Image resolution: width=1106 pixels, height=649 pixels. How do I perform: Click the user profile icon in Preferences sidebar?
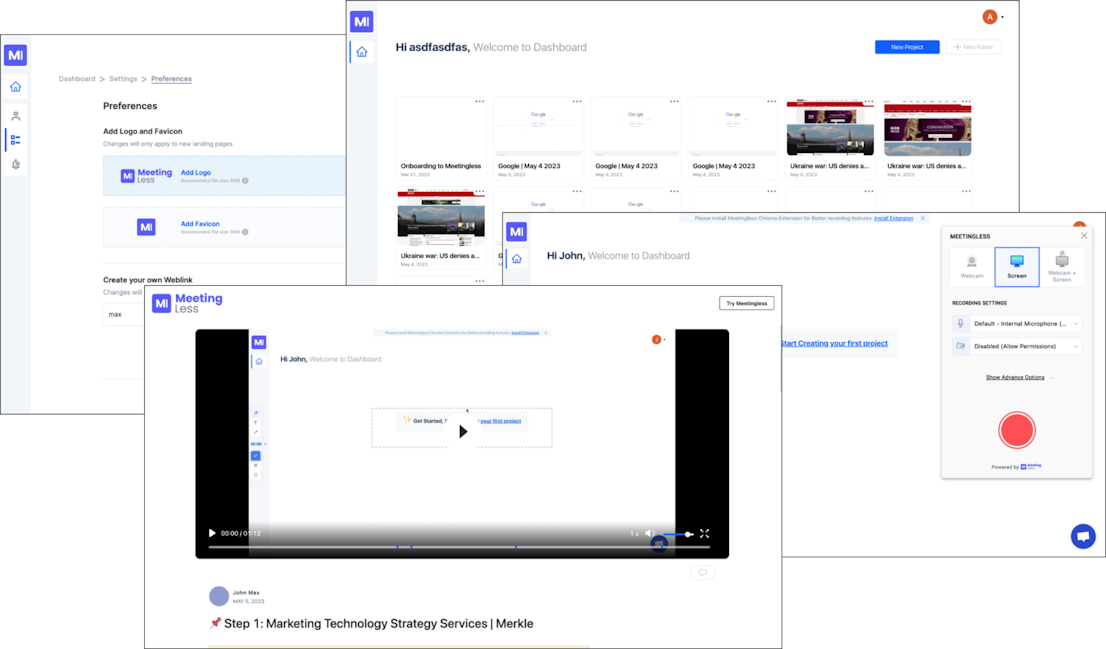[15, 116]
